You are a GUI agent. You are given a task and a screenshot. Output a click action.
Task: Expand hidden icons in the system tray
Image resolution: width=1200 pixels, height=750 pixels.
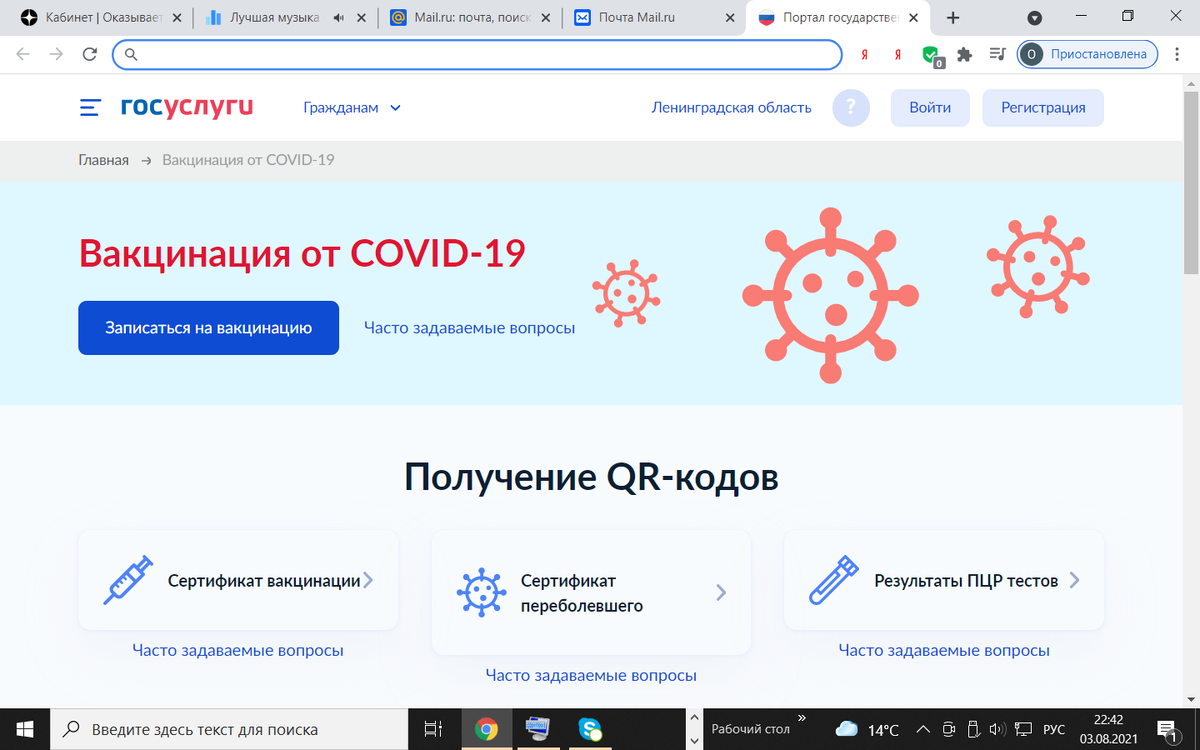(922, 728)
